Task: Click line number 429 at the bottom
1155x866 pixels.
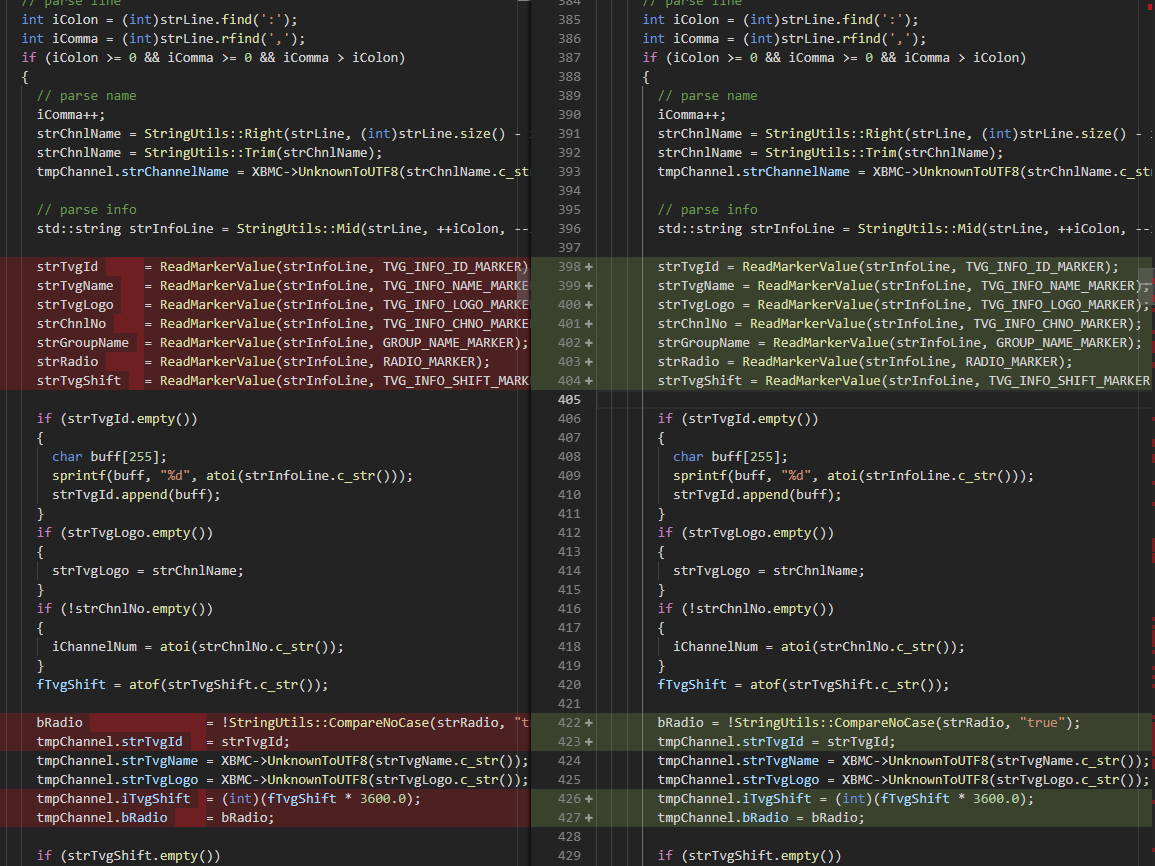Action: click(x=569, y=855)
